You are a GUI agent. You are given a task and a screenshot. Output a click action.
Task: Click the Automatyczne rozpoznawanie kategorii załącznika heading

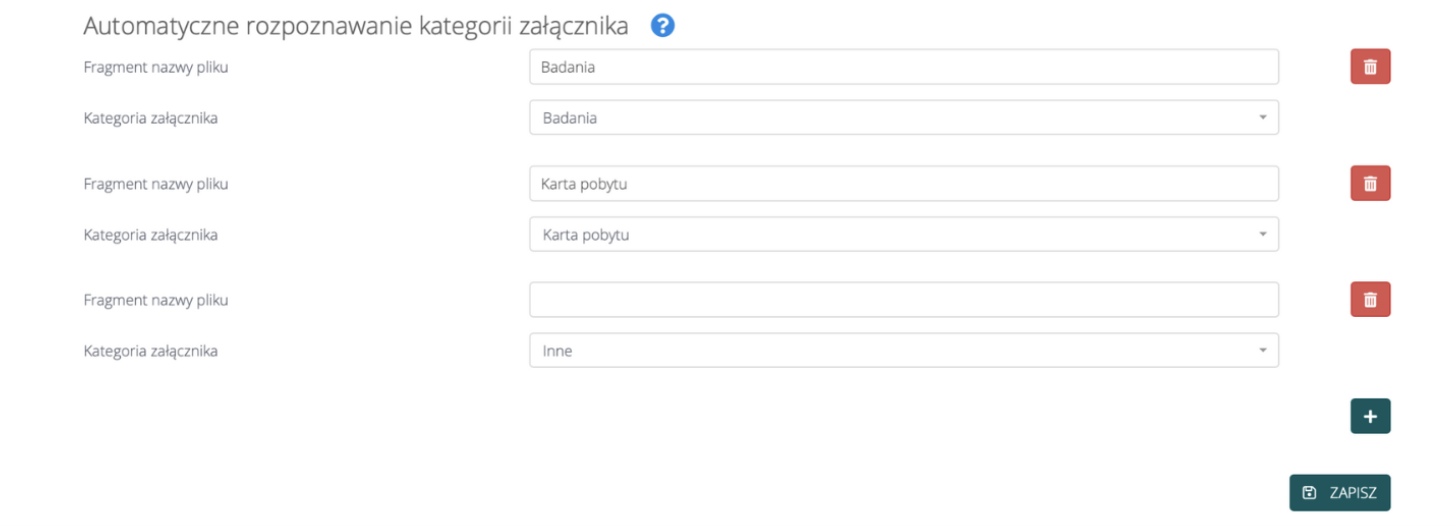(355, 27)
